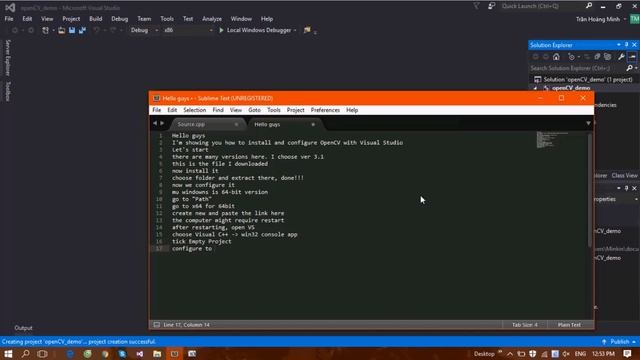Collapse the openCV_demo project node
Screen dimensions: 640x360
535,88
